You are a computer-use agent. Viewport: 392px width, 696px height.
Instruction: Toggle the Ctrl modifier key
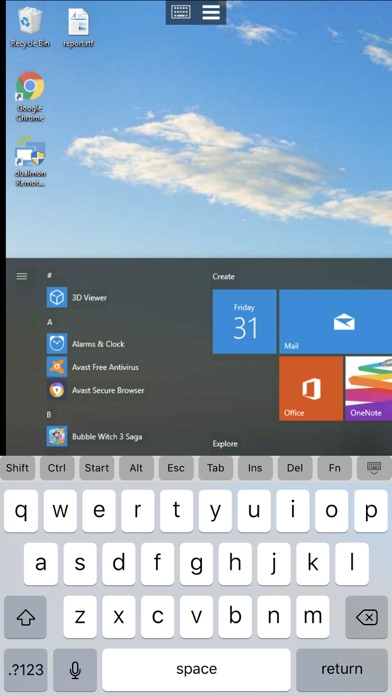coord(57,468)
